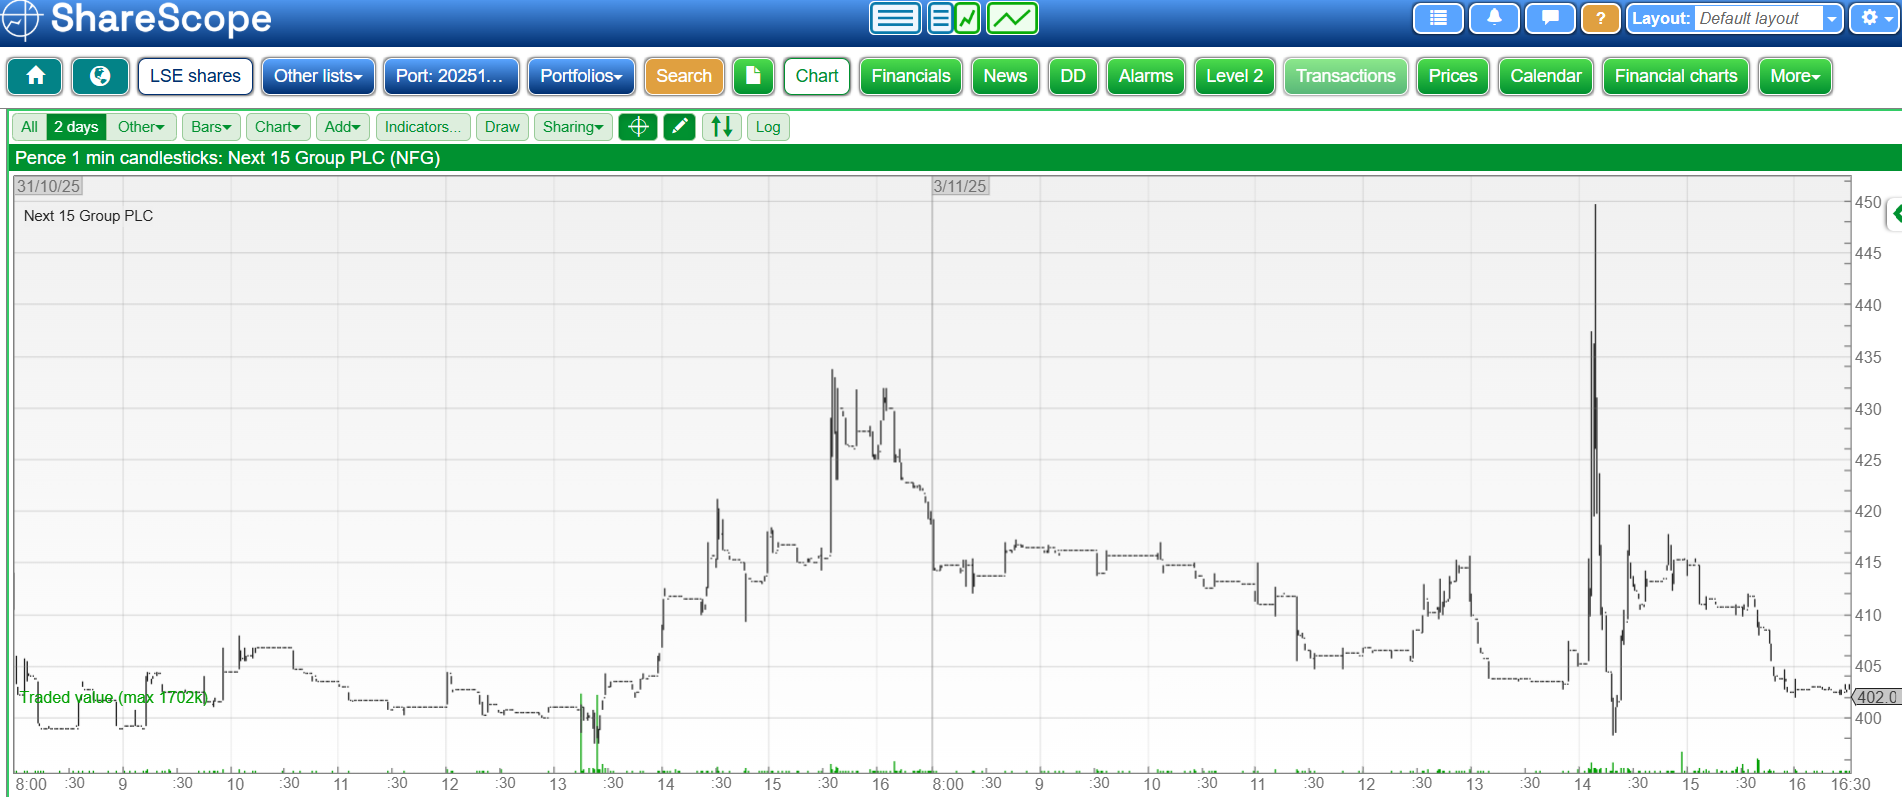Image resolution: width=1902 pixels, height=797 pixels.
Task: Click the green document page icon
Action: click(754, 76)
